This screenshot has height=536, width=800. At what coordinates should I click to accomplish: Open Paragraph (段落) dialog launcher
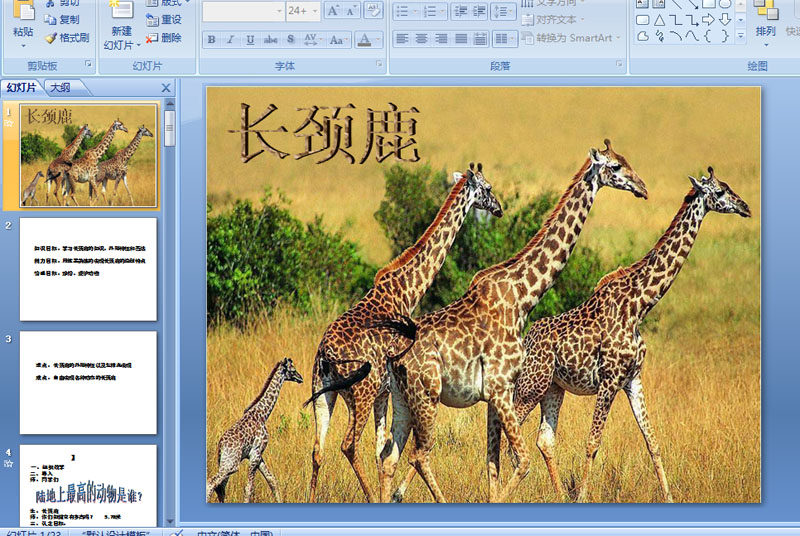point(619,64)
